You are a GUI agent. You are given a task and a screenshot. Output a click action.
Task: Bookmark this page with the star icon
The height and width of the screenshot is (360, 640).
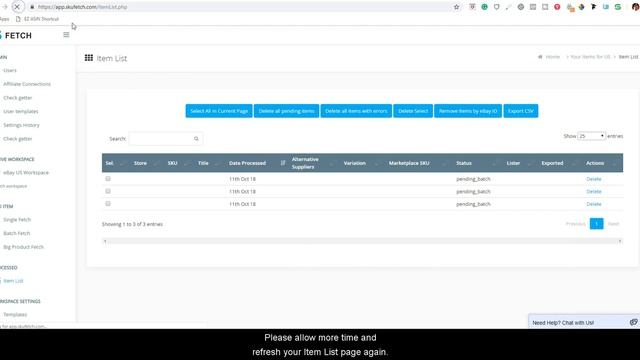point(456,7)
